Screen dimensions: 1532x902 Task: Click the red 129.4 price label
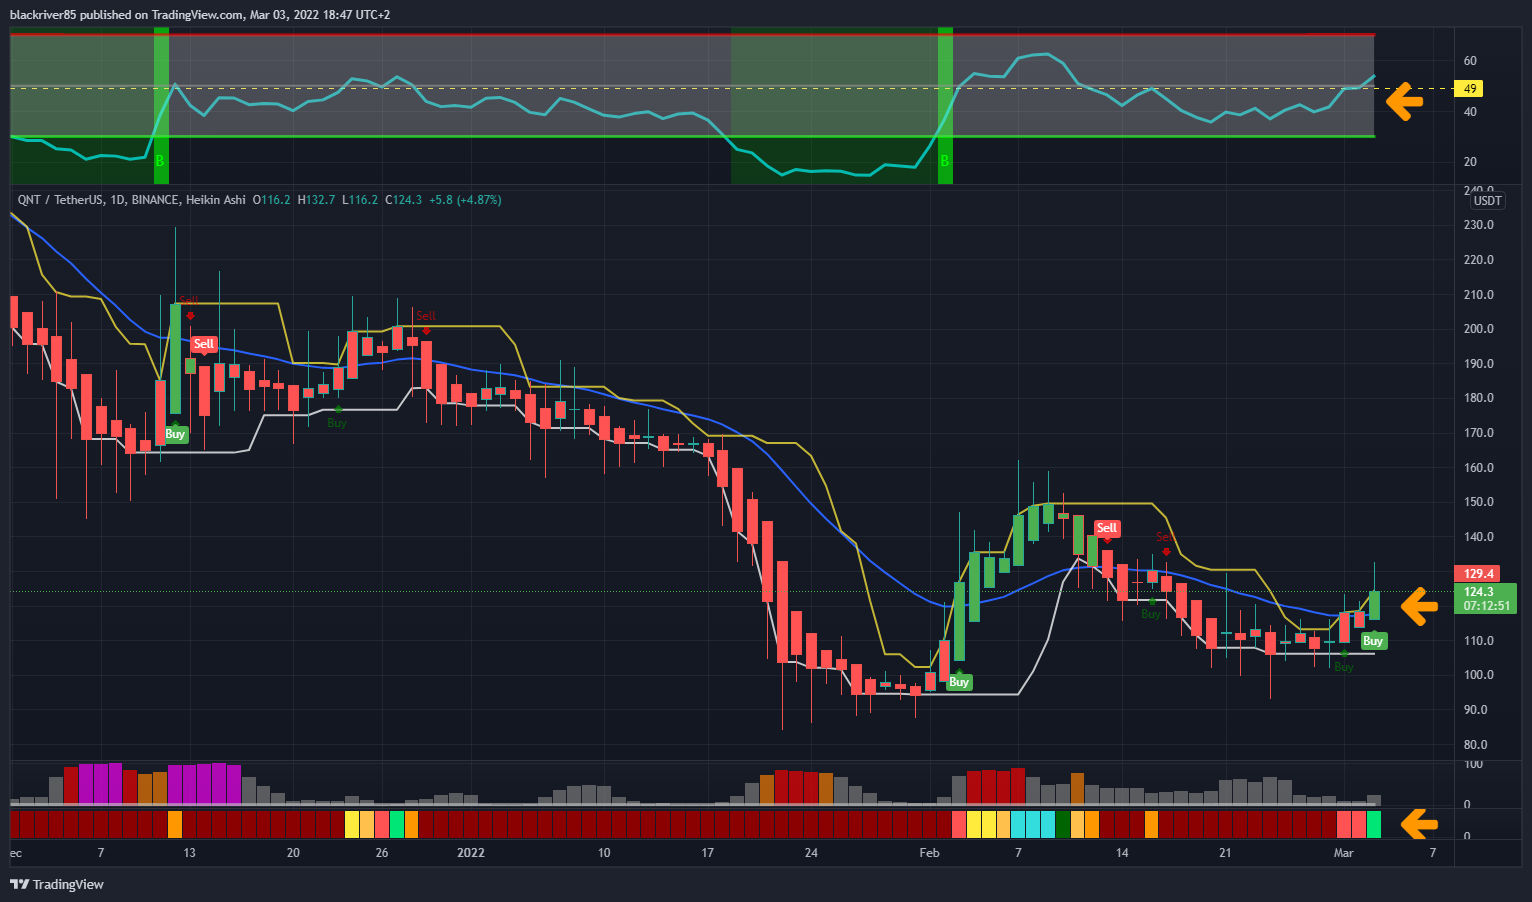point(1479,573)
